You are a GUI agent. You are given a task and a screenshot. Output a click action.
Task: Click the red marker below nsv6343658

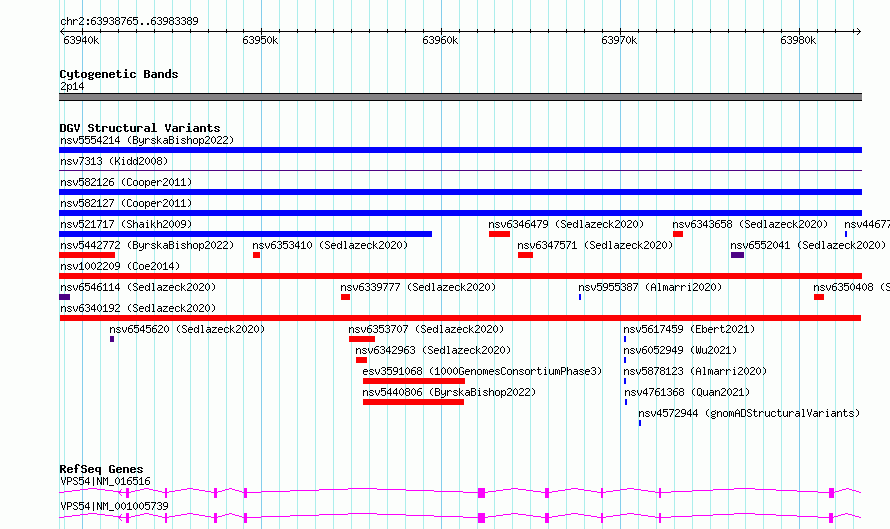pyautogui.click(x=678, y=234)
